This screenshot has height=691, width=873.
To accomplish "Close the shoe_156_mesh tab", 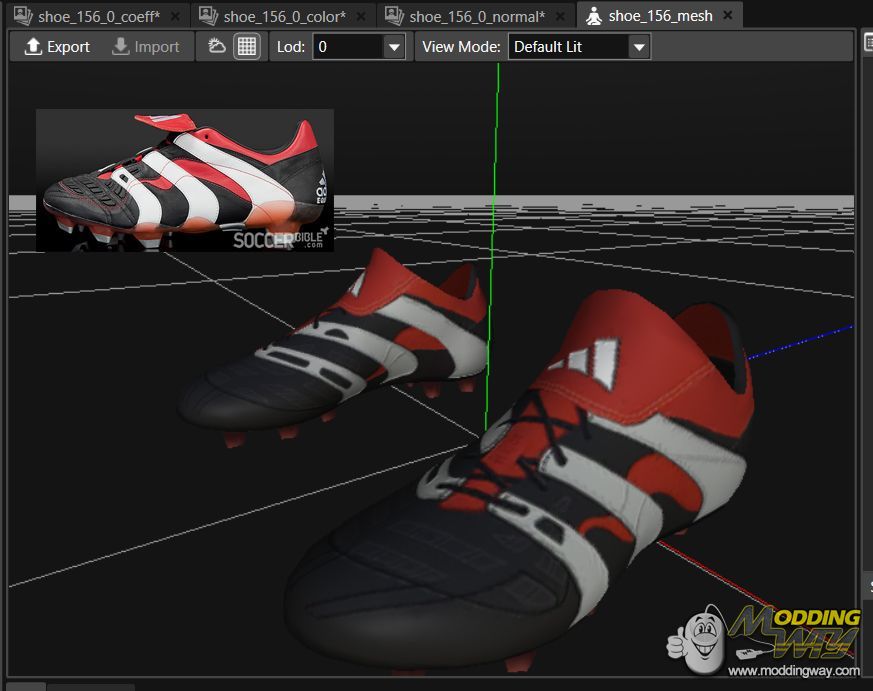I will click(727, 16).
